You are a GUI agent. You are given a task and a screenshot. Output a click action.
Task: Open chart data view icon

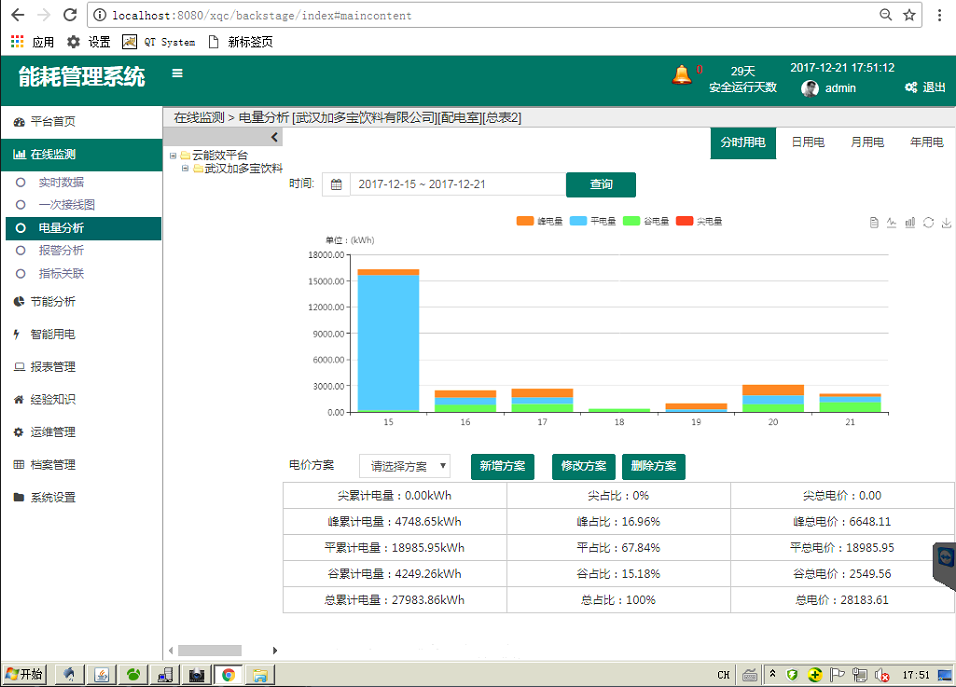[x=874, y=222]
